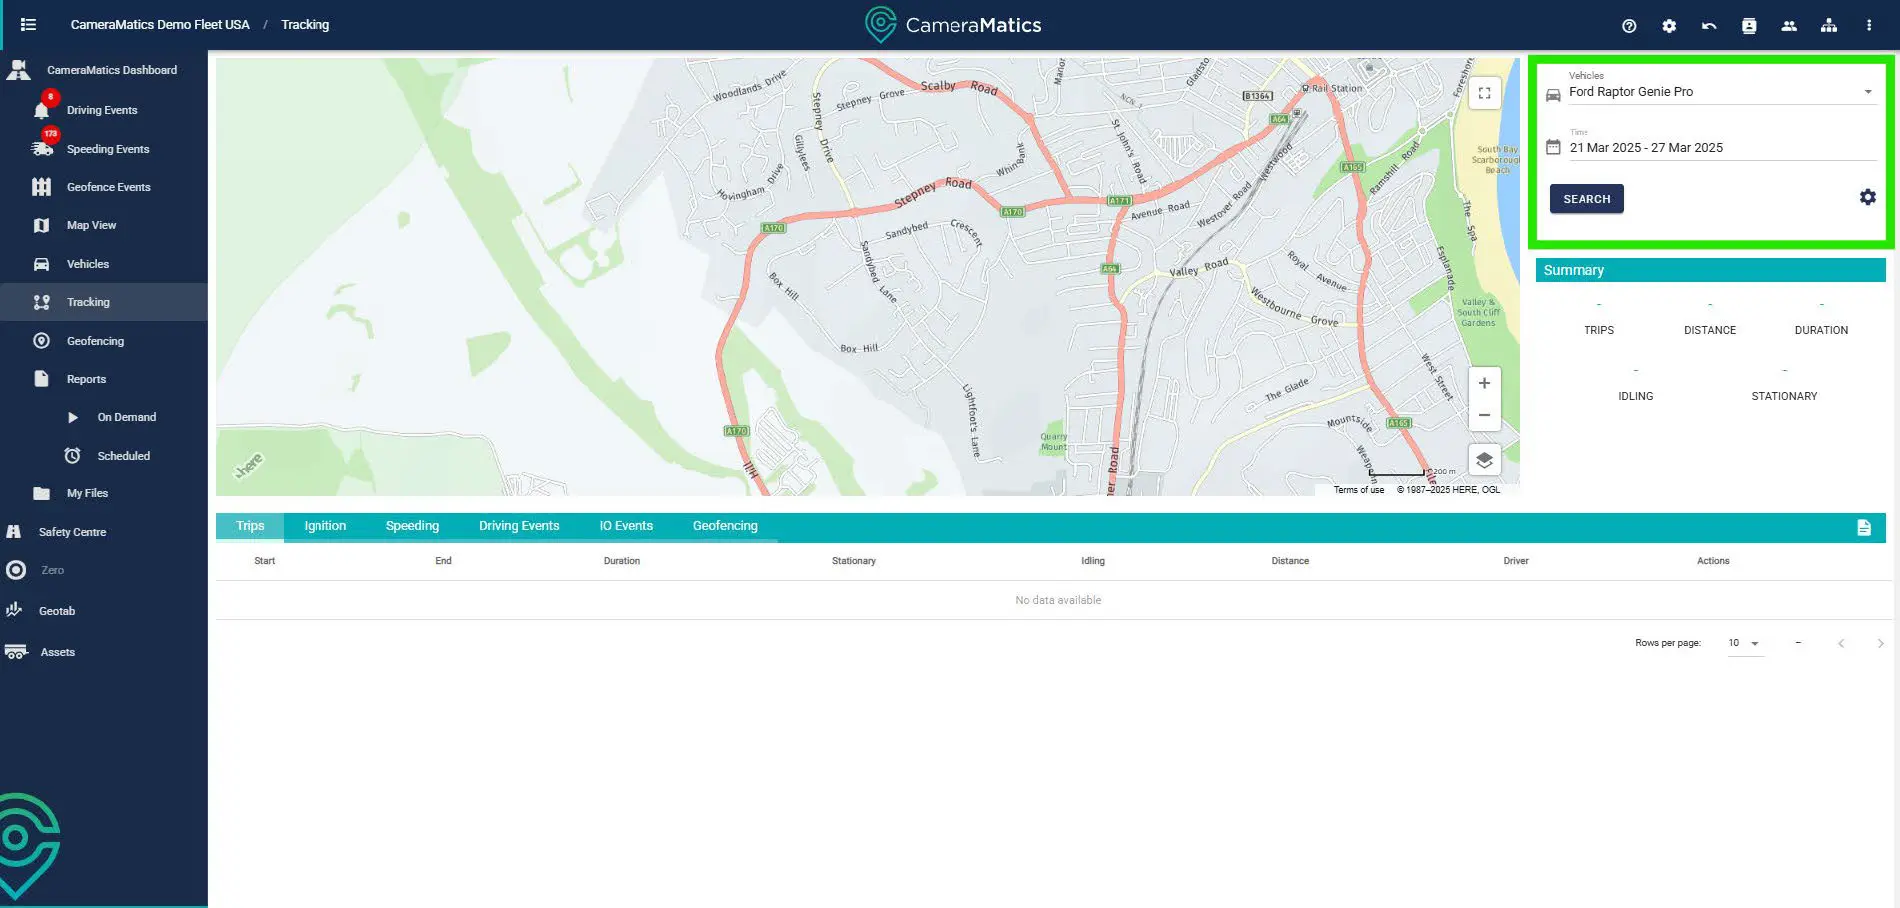Open the vertical three-dot more menu
Viewport: 1900px width, 908px height.
tap(1869, 26)
